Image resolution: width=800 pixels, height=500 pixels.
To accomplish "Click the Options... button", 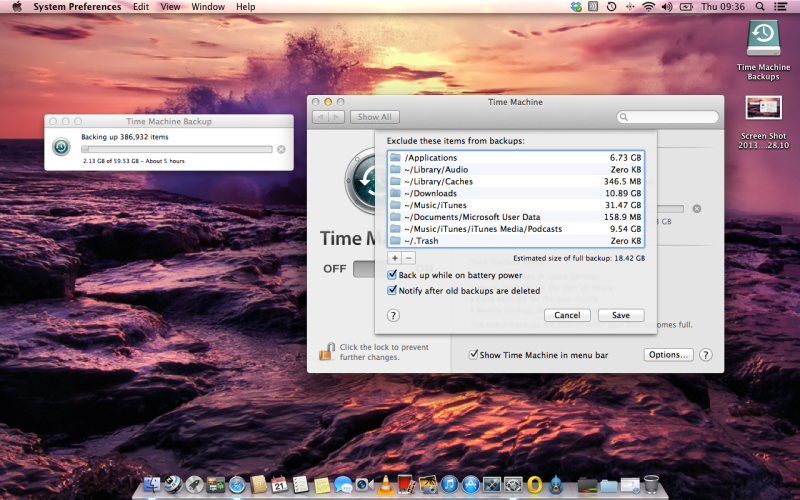I will 668,355.
